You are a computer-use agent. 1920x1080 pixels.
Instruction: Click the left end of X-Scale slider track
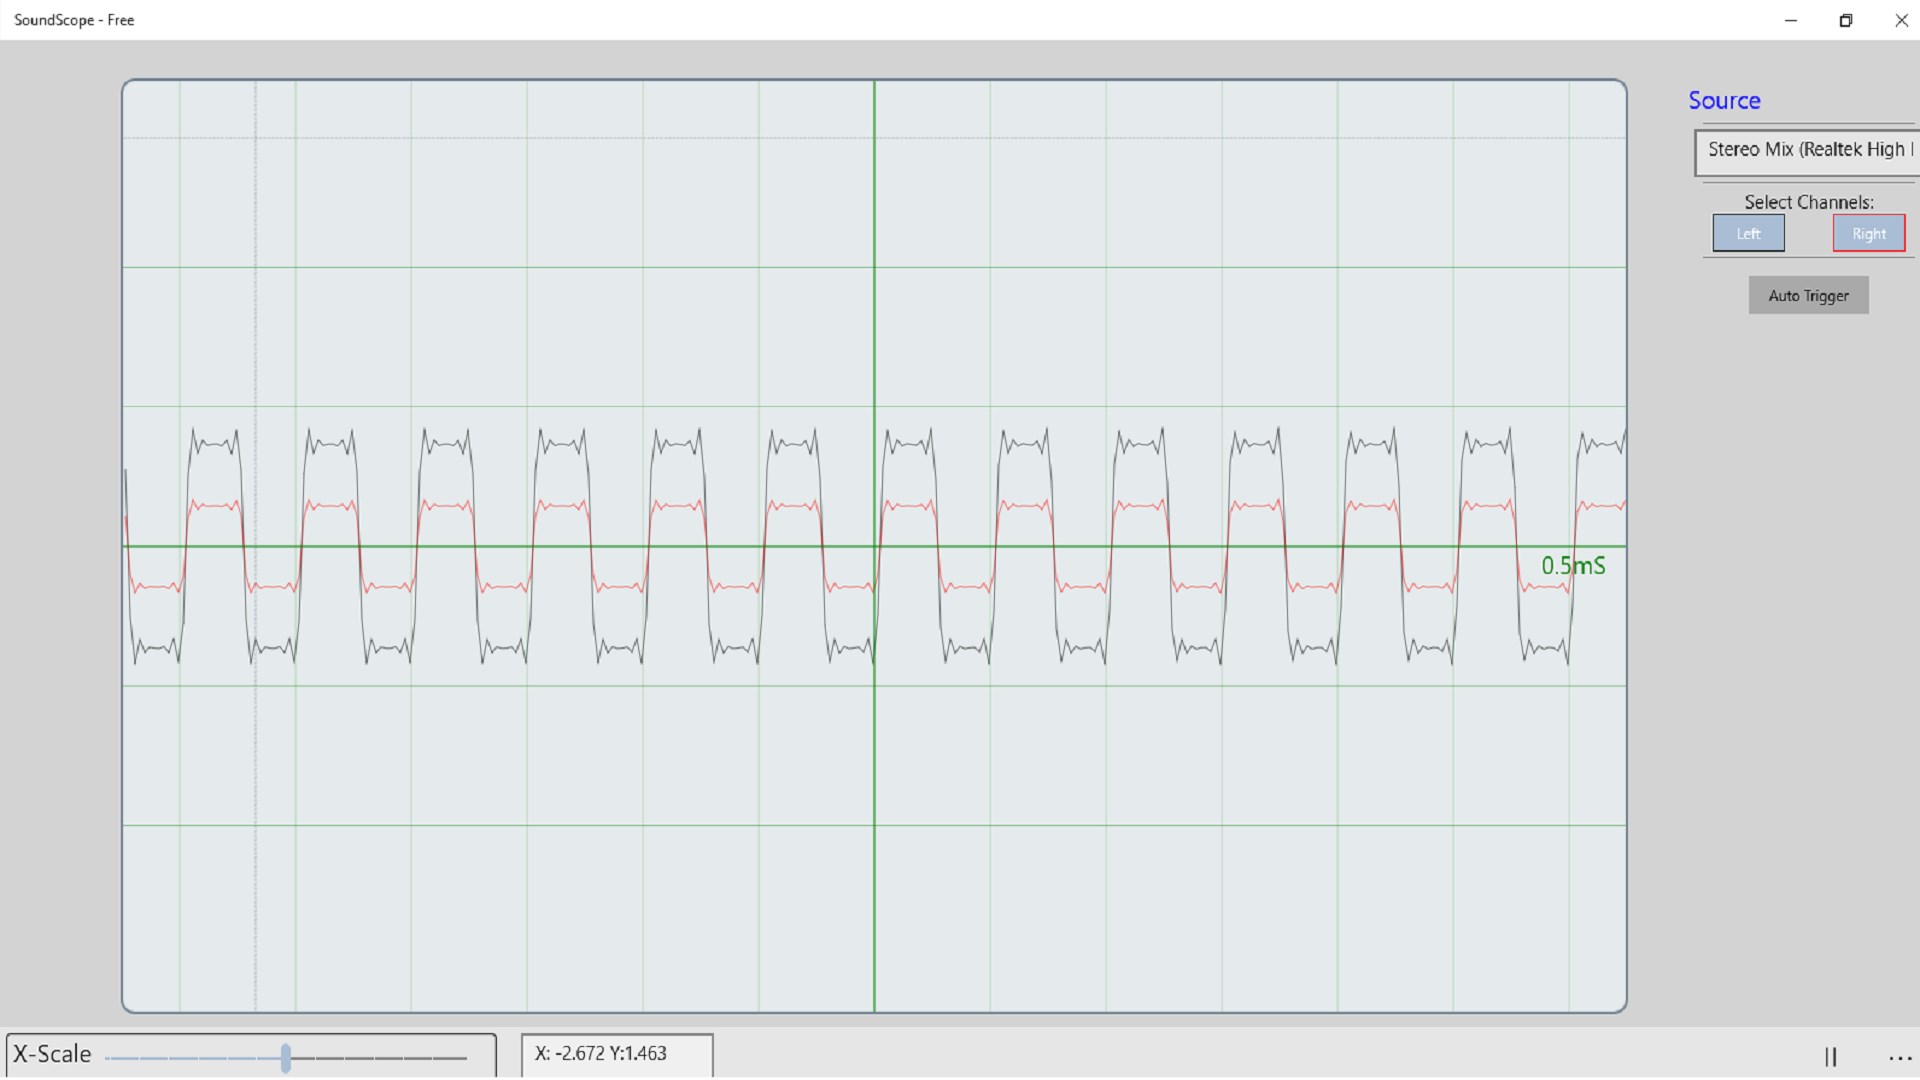109,1057
